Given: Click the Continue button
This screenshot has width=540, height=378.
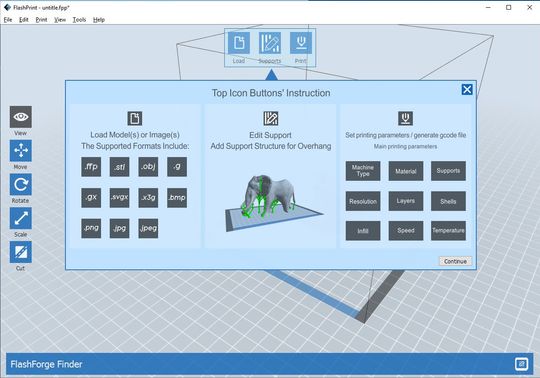Looking at the screenshot, I should tap(455, 261).
